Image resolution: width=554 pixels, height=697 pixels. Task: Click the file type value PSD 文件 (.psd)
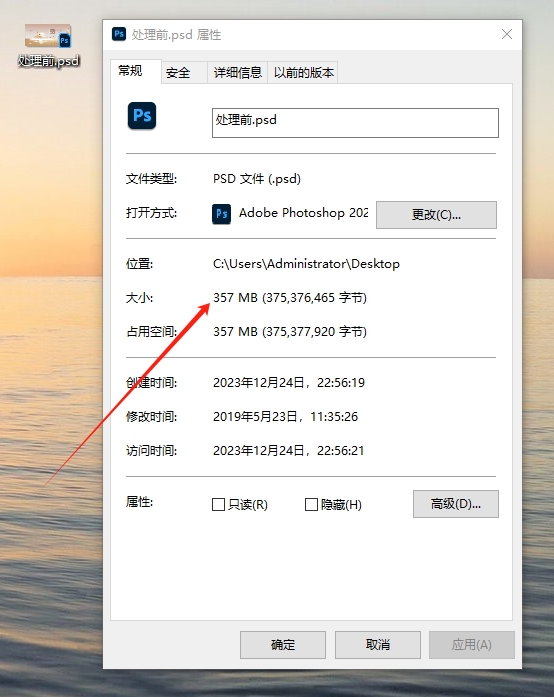[257, 179]
